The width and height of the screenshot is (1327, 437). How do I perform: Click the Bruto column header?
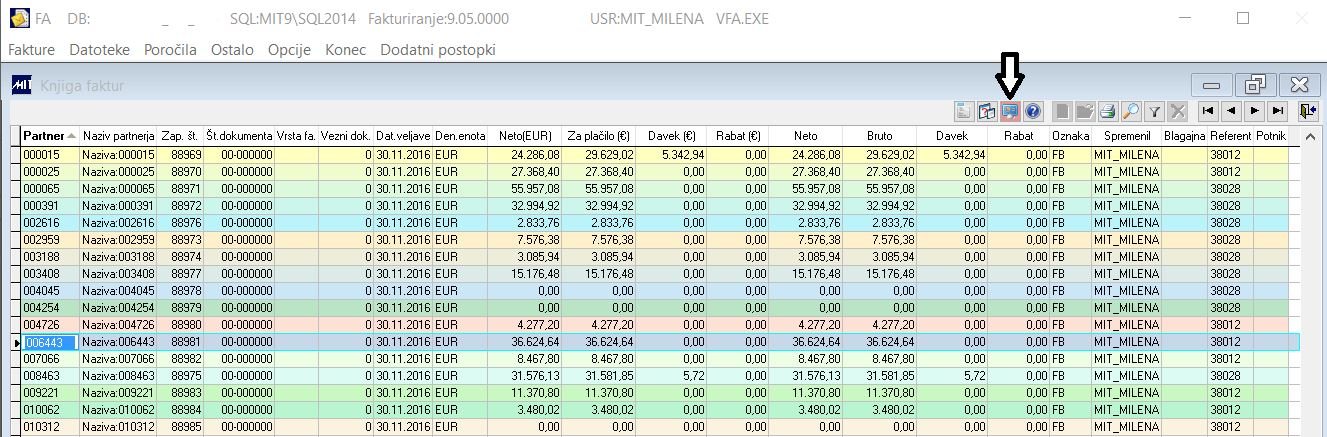click(x=878, y=135)
